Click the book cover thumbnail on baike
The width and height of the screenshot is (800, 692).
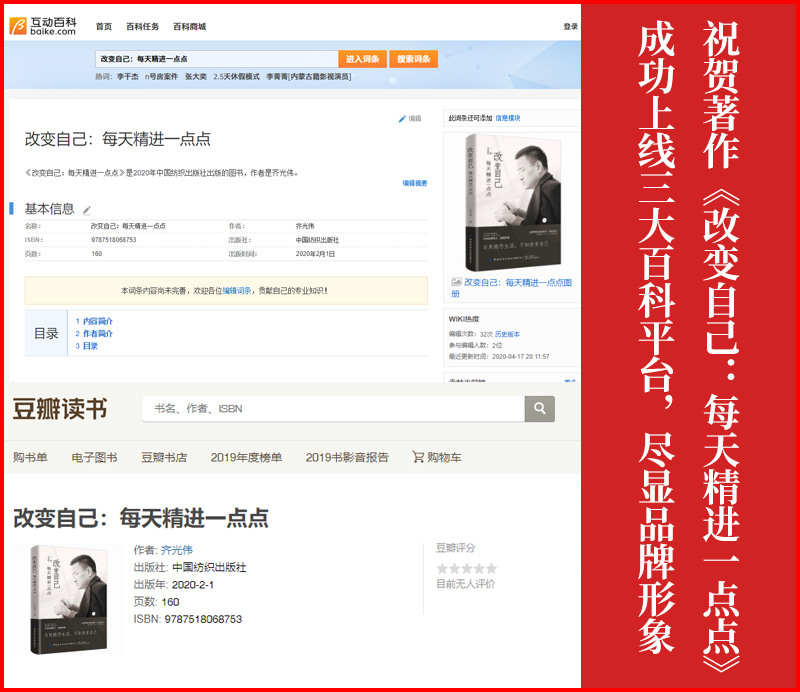point(513,203)
